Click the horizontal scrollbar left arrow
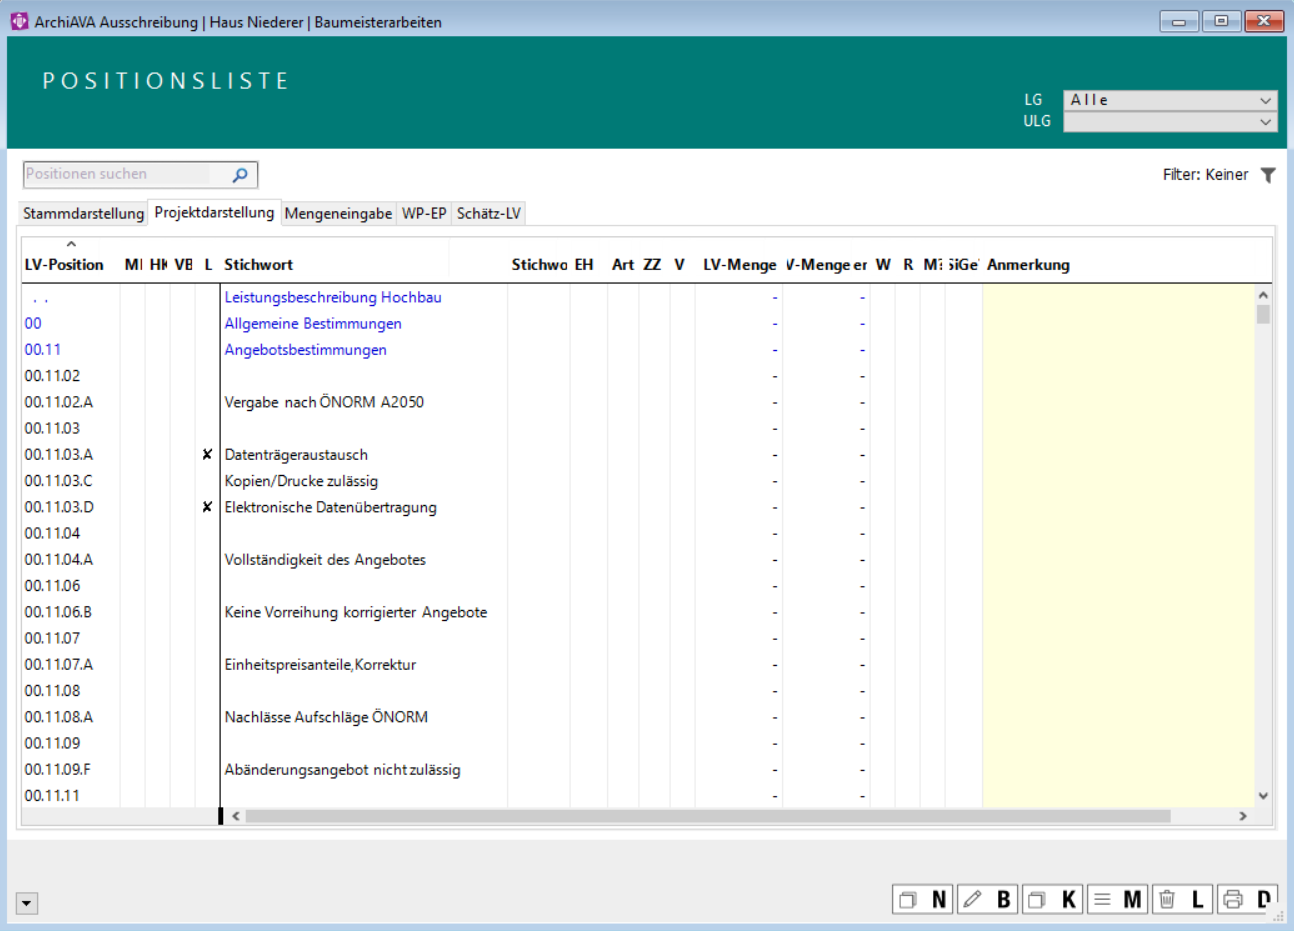The width and height of the screenshot is (1294, 931). tap(236, 816)
